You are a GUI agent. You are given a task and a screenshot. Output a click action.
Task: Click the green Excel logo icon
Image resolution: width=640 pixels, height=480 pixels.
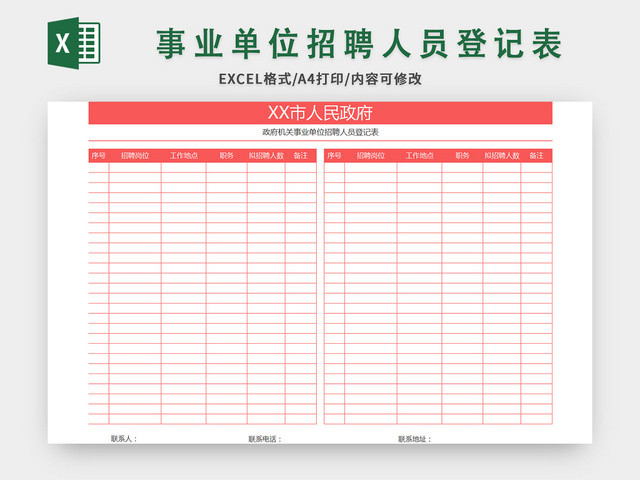[x=74, y=43]
